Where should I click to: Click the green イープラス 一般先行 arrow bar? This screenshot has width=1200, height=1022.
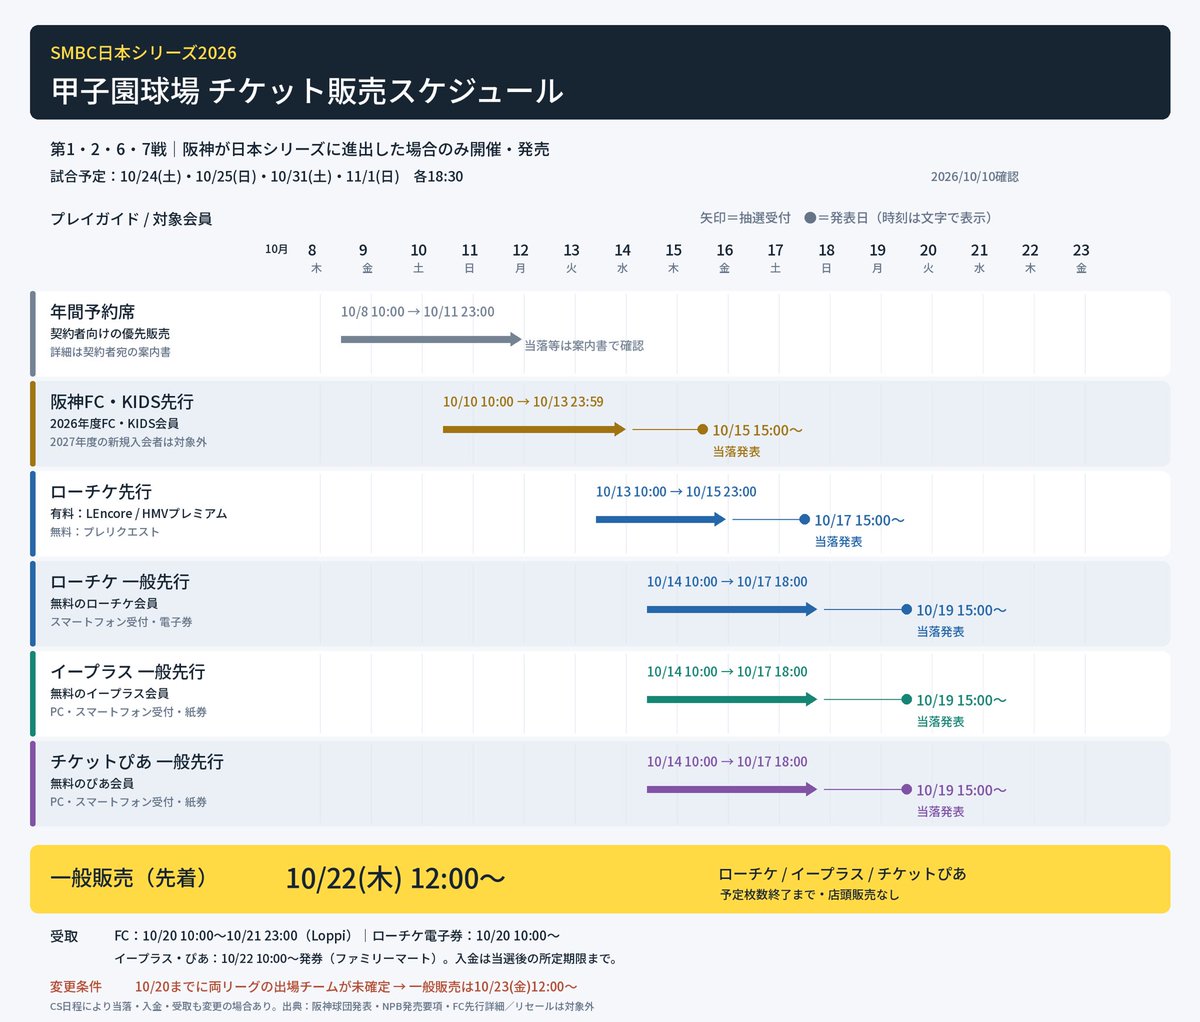732,699
